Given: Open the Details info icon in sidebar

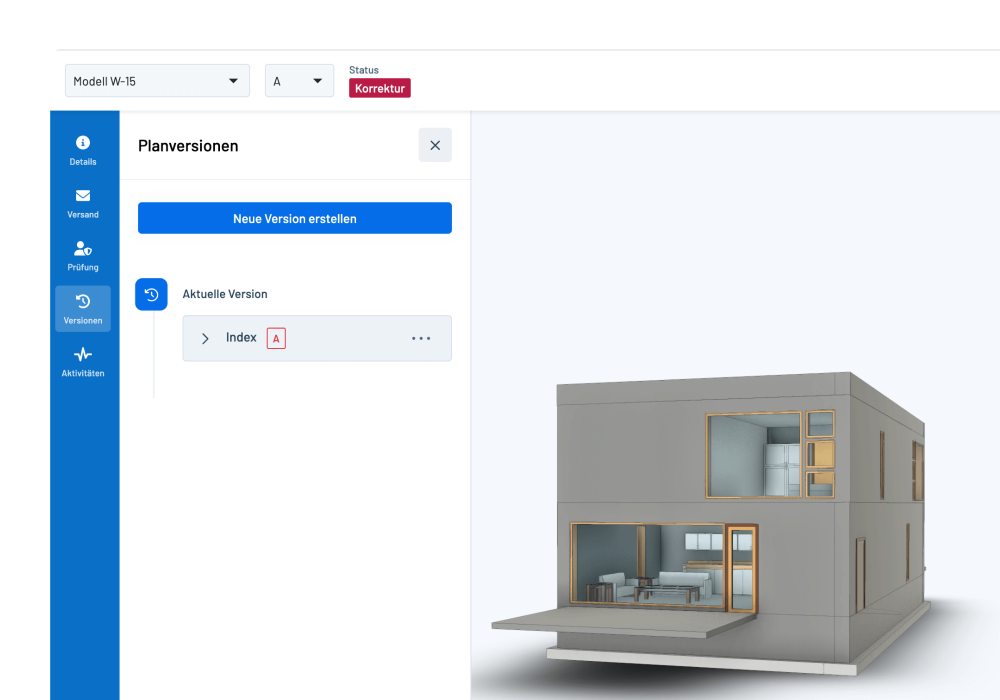Looking at the screenshot, I should click(x=83, y=143).
